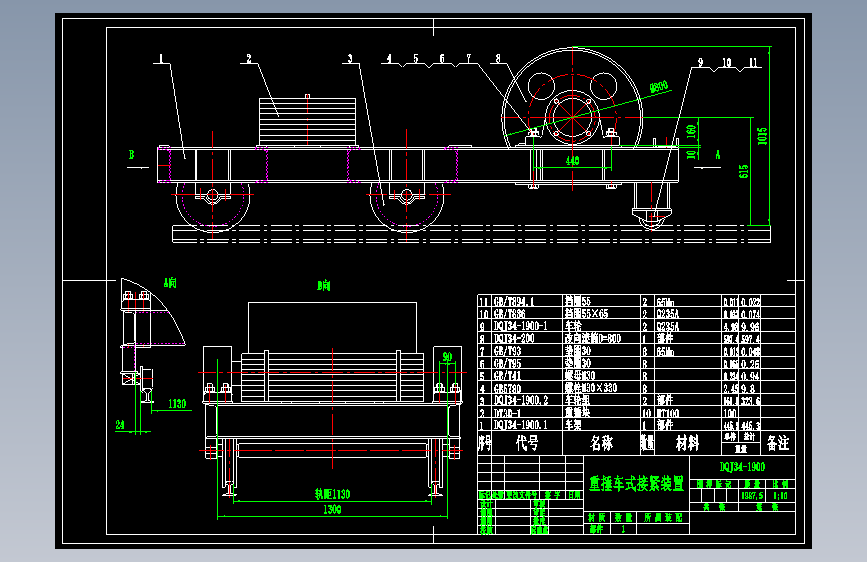Select the green drawing number DQJ34-1900
This screenshot has height=562, width=867.
click(742, 467)
